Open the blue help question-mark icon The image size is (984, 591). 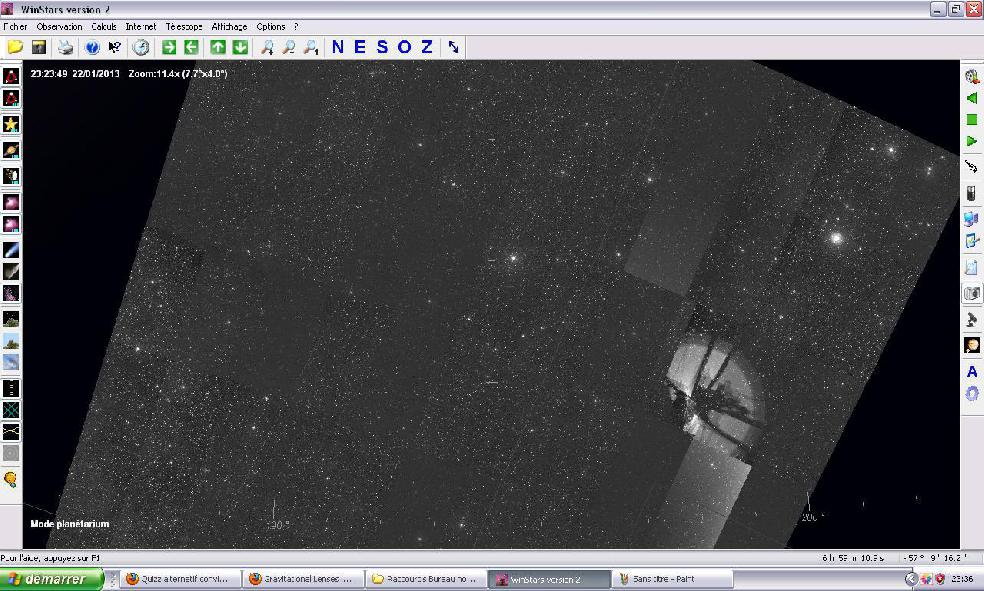[92, 47]
